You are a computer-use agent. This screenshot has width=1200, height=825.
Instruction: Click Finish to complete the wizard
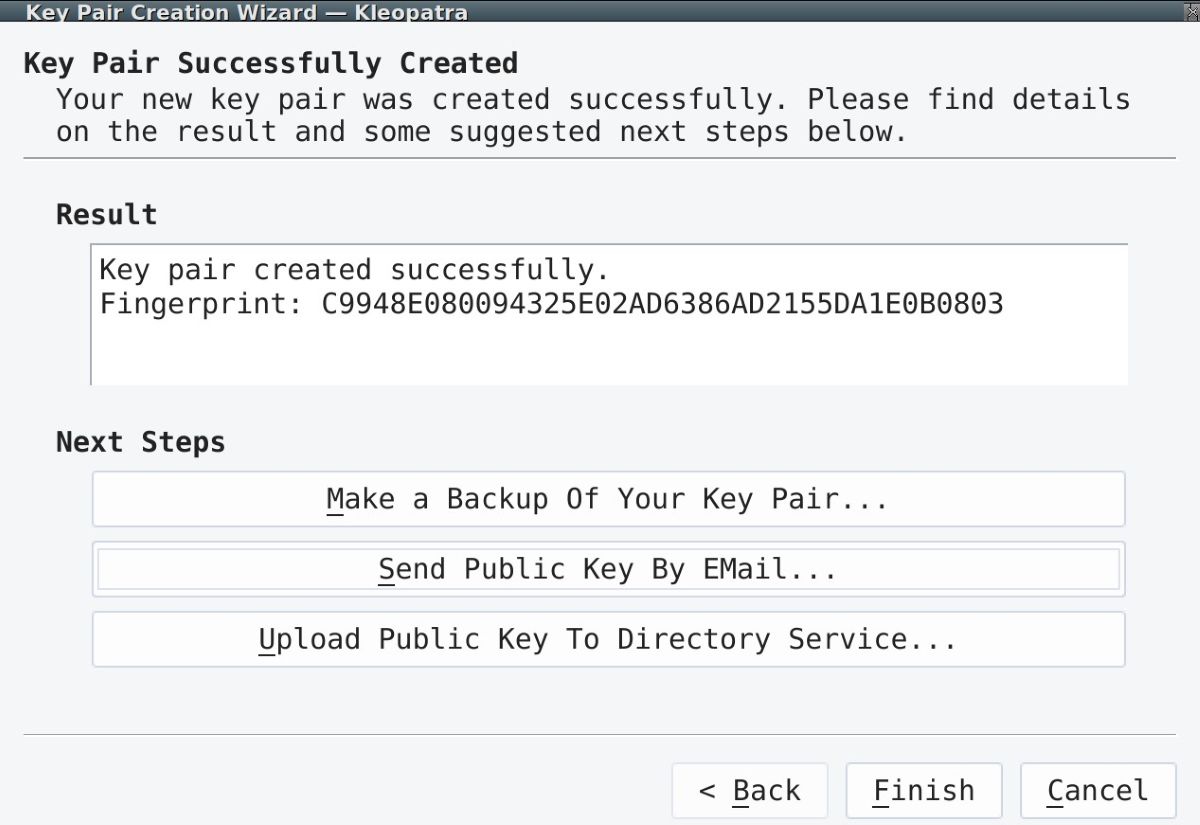[924, 791]
